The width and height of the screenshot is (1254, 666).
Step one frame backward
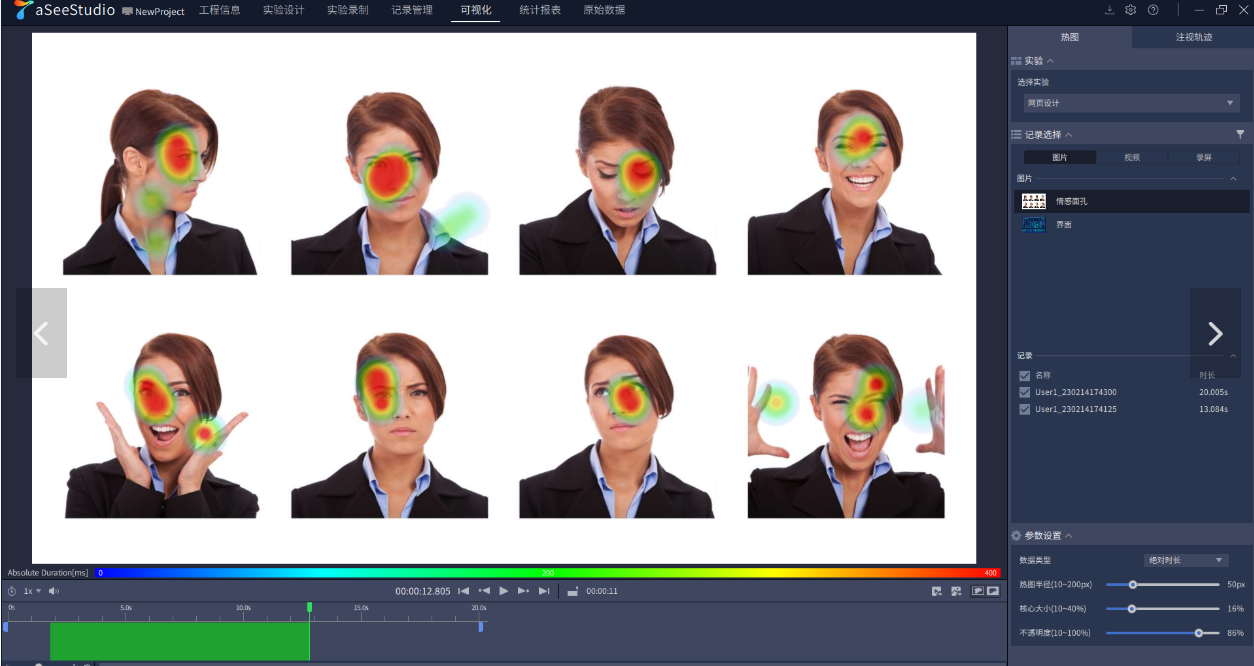click(484, 591)
